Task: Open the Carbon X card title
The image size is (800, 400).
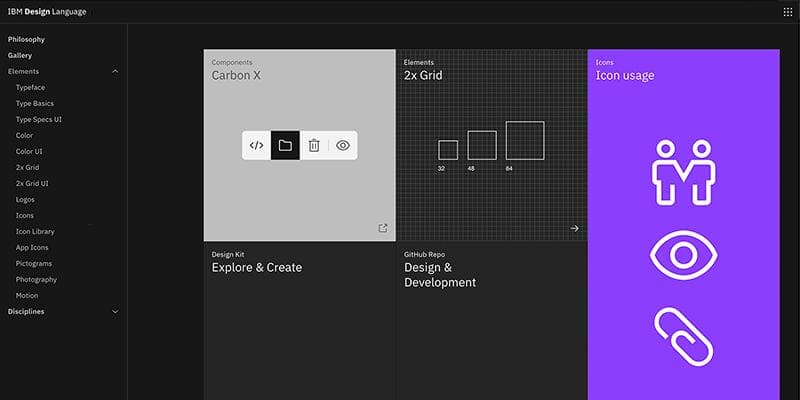Action: [236, 76]
